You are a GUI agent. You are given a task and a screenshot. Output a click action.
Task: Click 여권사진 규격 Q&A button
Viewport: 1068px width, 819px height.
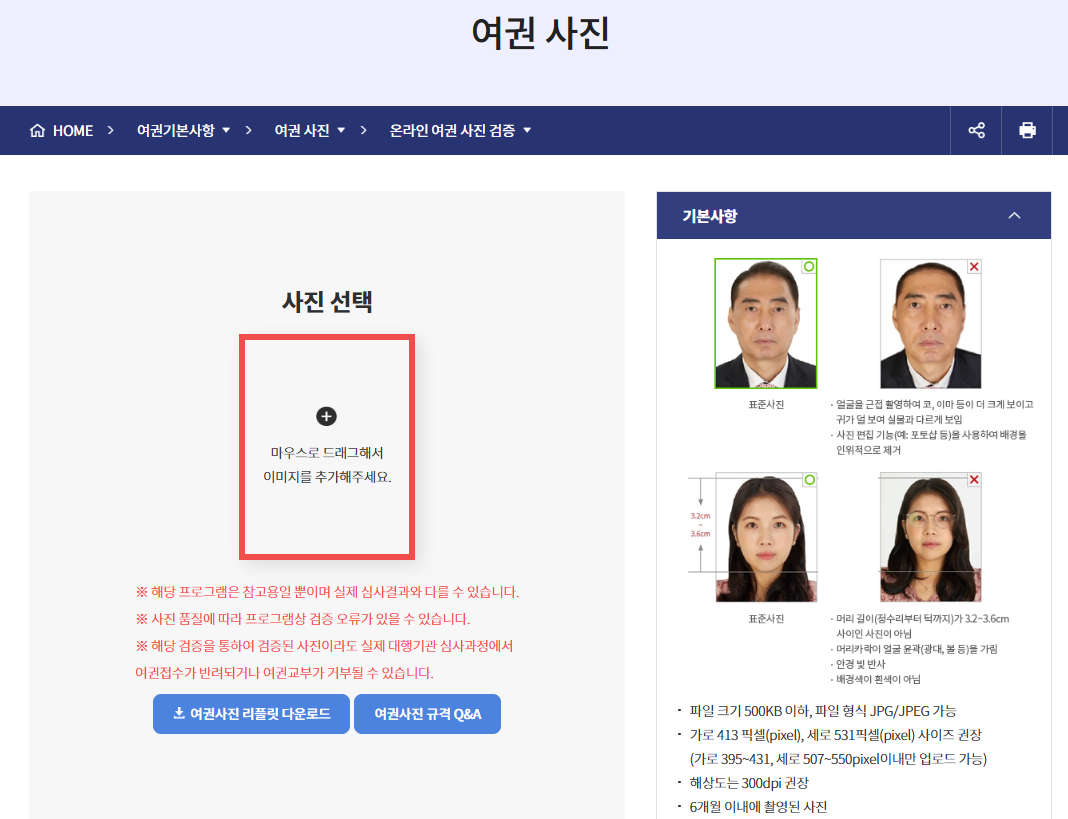(428, 714)
